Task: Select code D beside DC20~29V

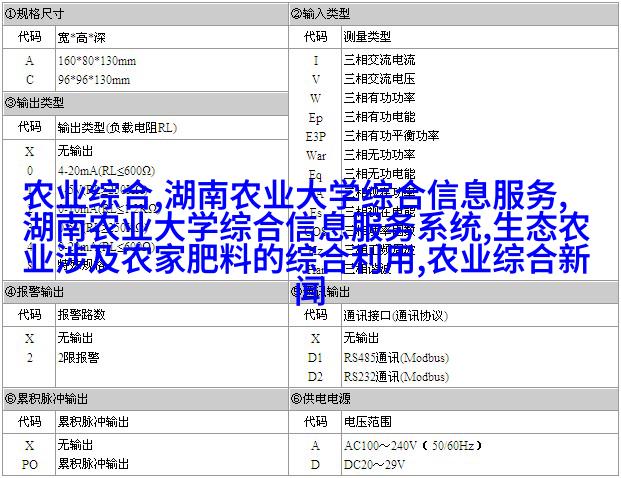Action: click(316, 464)
